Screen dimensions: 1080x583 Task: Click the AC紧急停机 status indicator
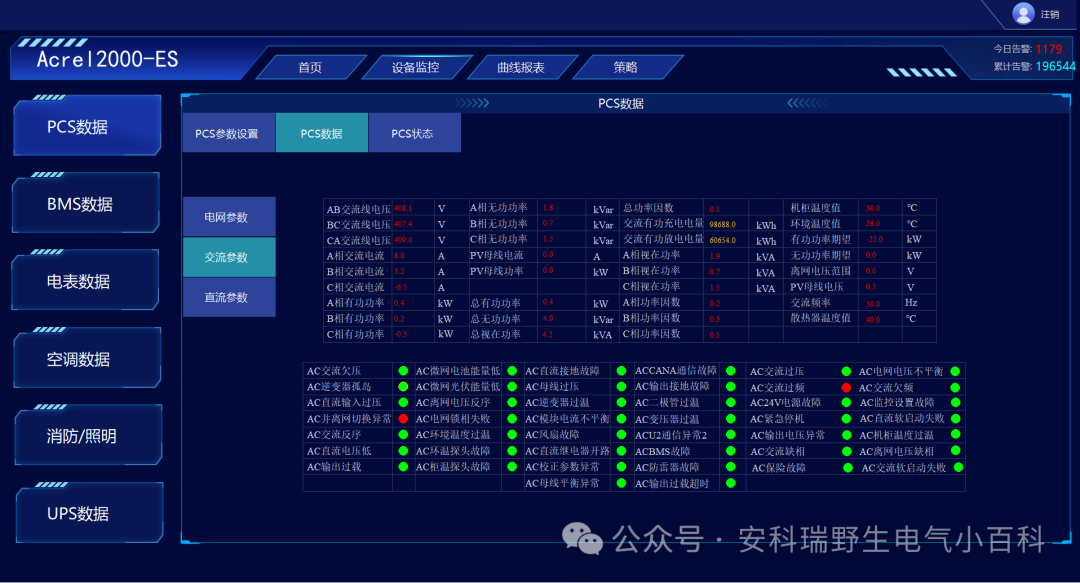[x=846, y=418]
